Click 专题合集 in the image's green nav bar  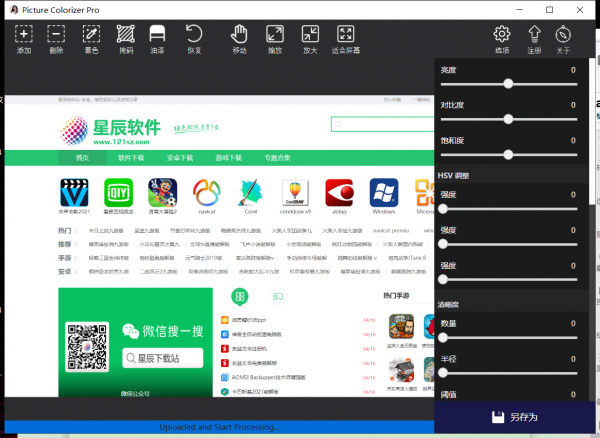coord(277,158)
